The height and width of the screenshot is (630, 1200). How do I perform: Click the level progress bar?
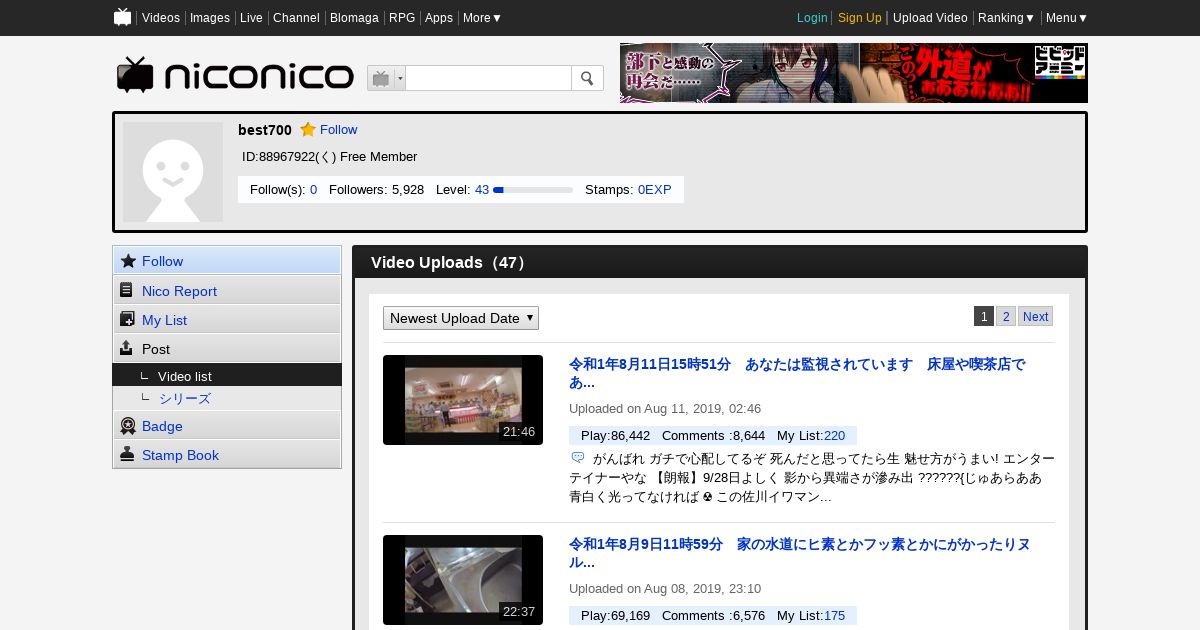[x=533, y=189]
